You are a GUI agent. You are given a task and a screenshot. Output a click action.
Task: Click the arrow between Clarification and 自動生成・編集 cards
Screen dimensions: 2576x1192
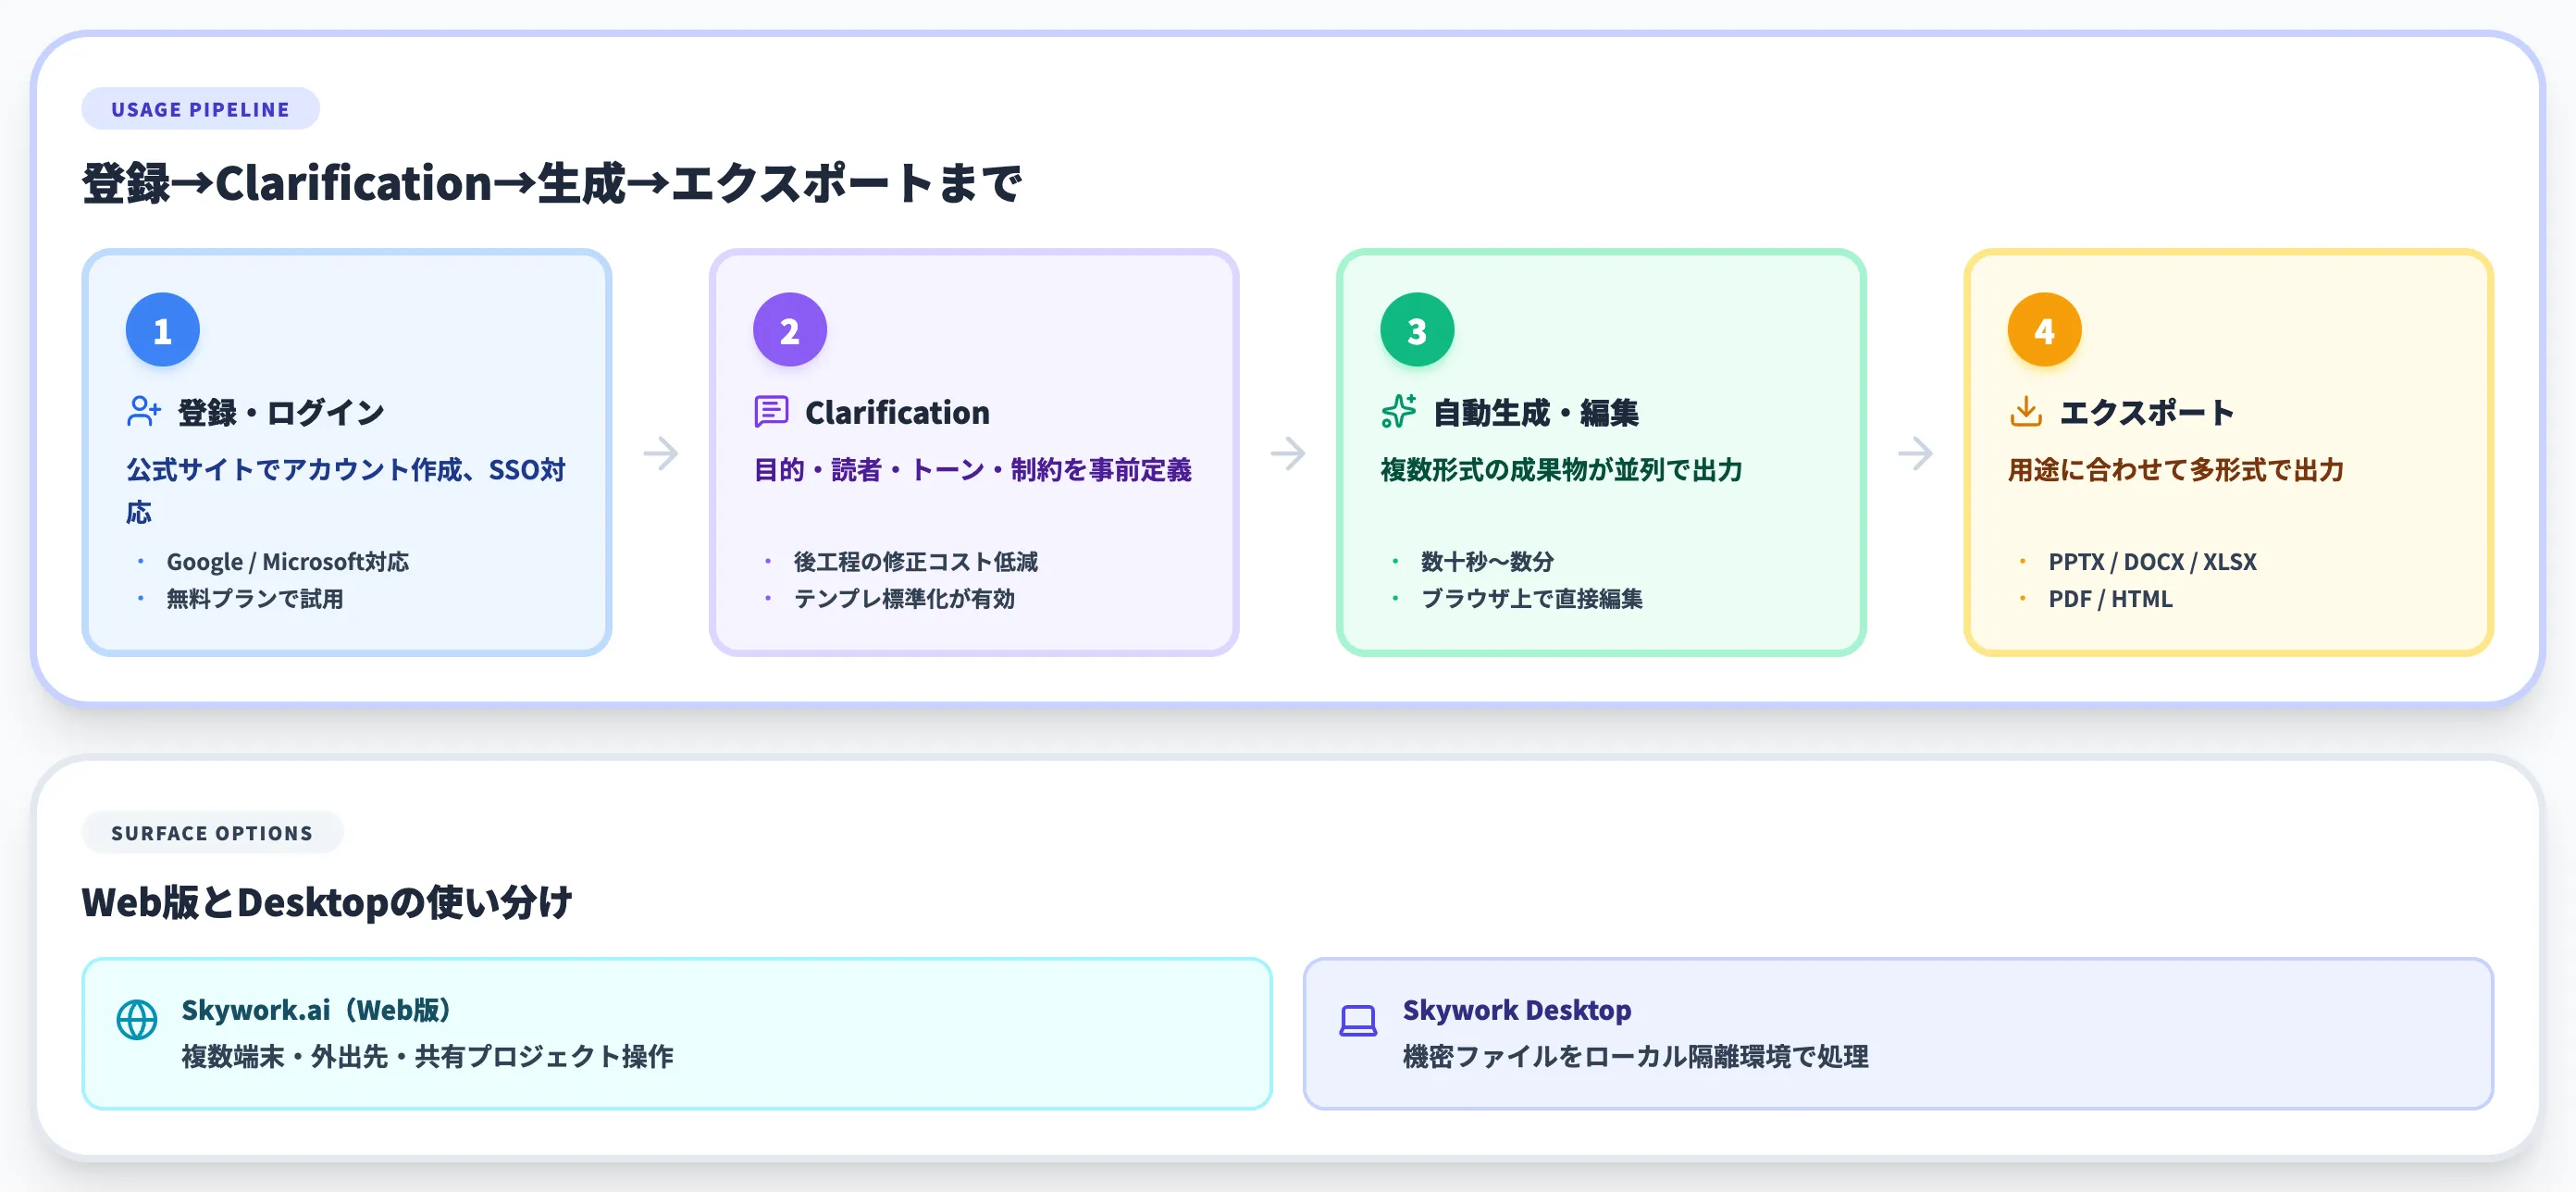point(1287,453)
